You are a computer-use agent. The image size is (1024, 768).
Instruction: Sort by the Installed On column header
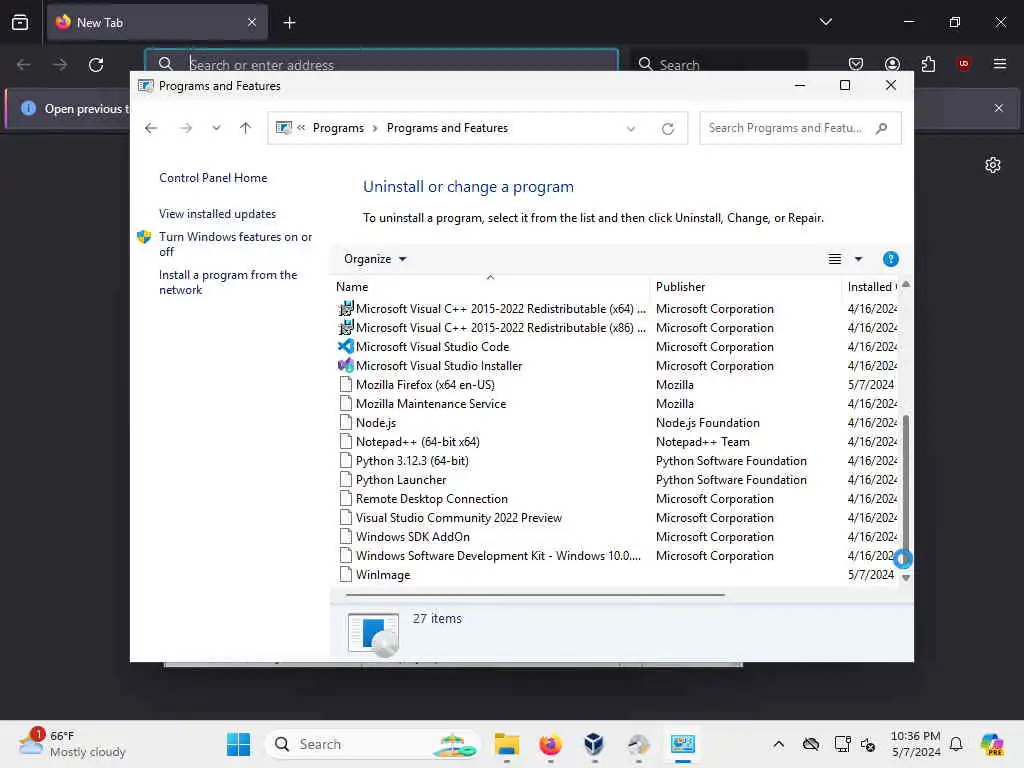[x=870, y=287]
